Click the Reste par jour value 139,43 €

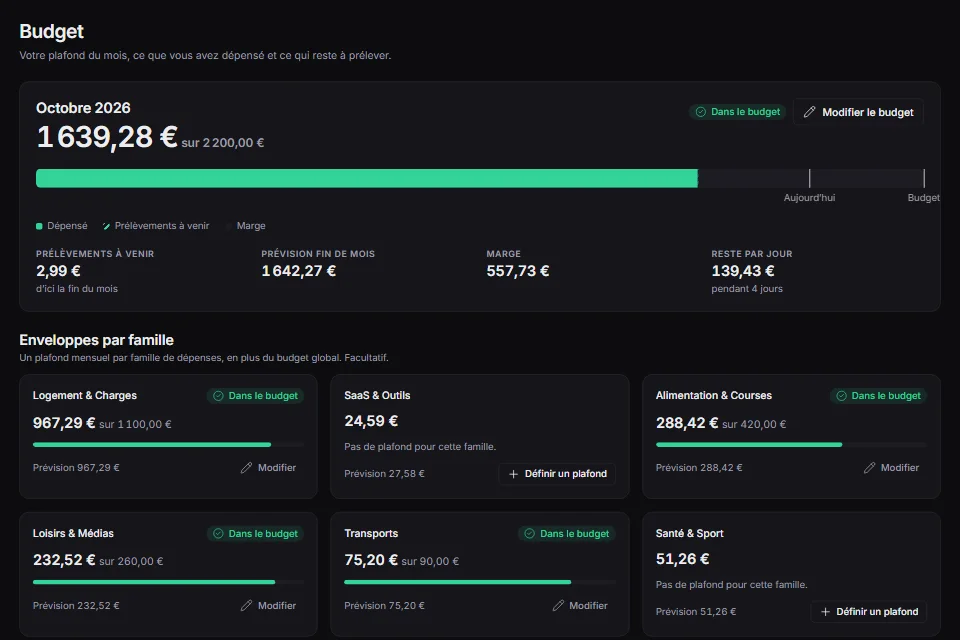pos(743,271)
